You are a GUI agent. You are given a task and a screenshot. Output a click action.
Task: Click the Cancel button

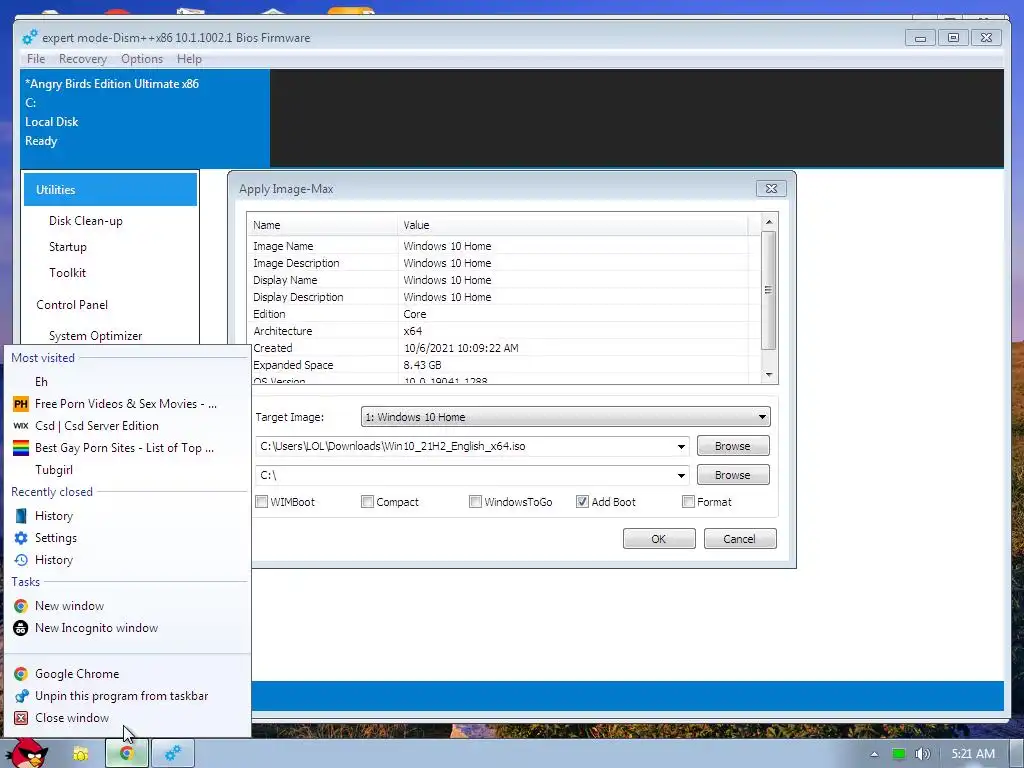coord(740,539)
